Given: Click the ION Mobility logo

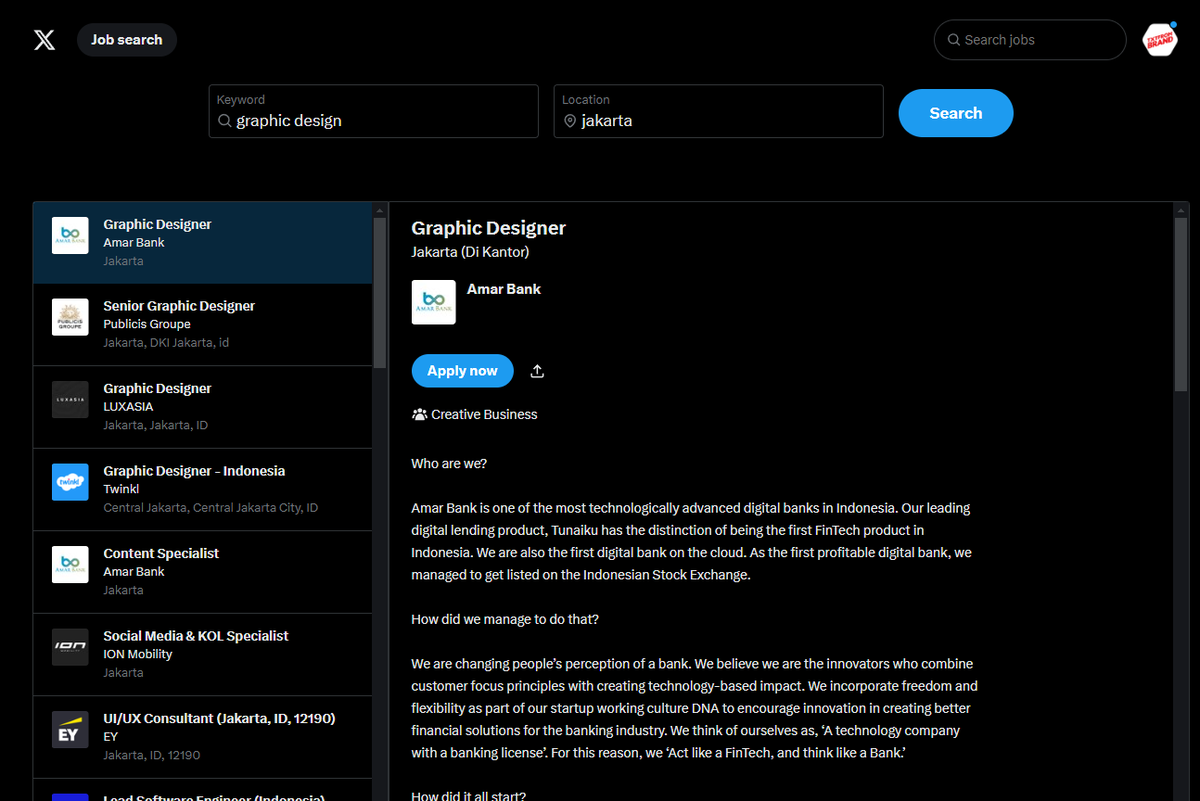Looking at the screenshot, I should point(70,647).
